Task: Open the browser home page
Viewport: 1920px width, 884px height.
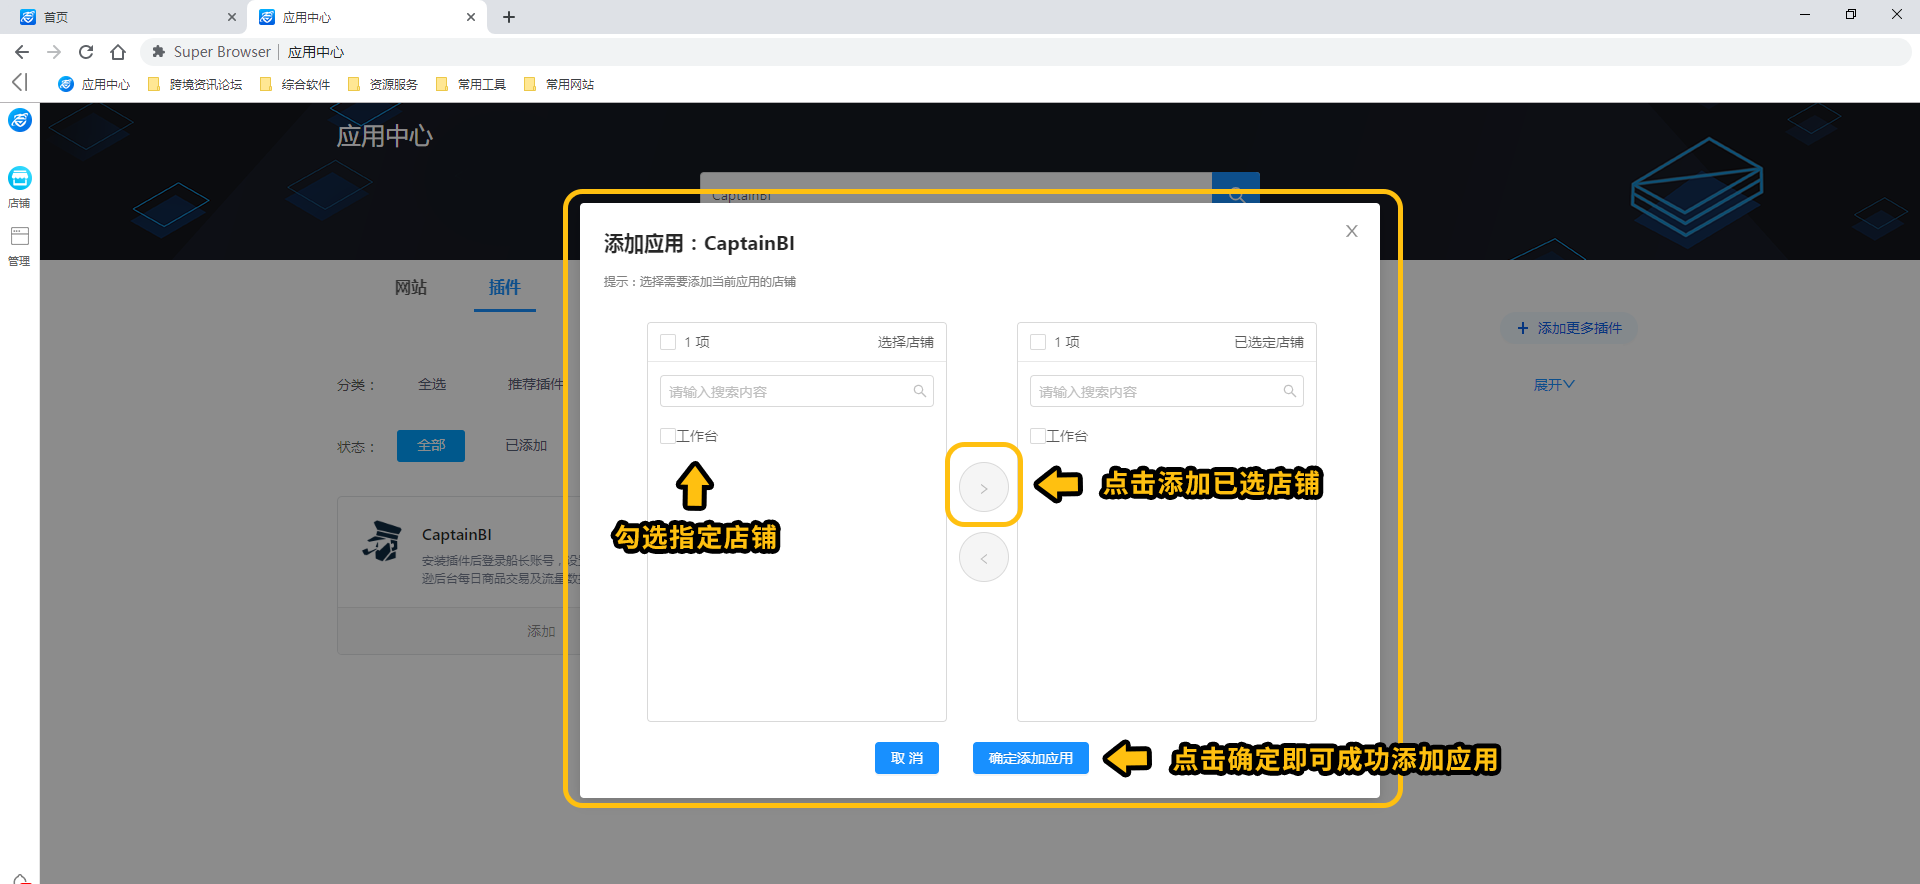Action: click(x=118, y=52)
